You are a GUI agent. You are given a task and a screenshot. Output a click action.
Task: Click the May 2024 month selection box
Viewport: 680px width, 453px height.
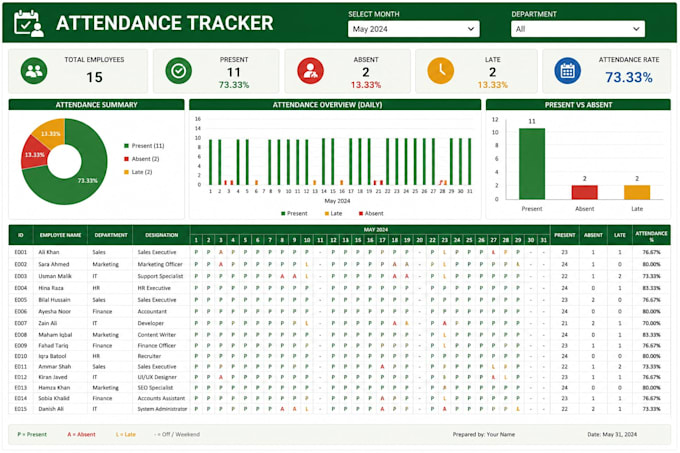click(x=413, y=29)
